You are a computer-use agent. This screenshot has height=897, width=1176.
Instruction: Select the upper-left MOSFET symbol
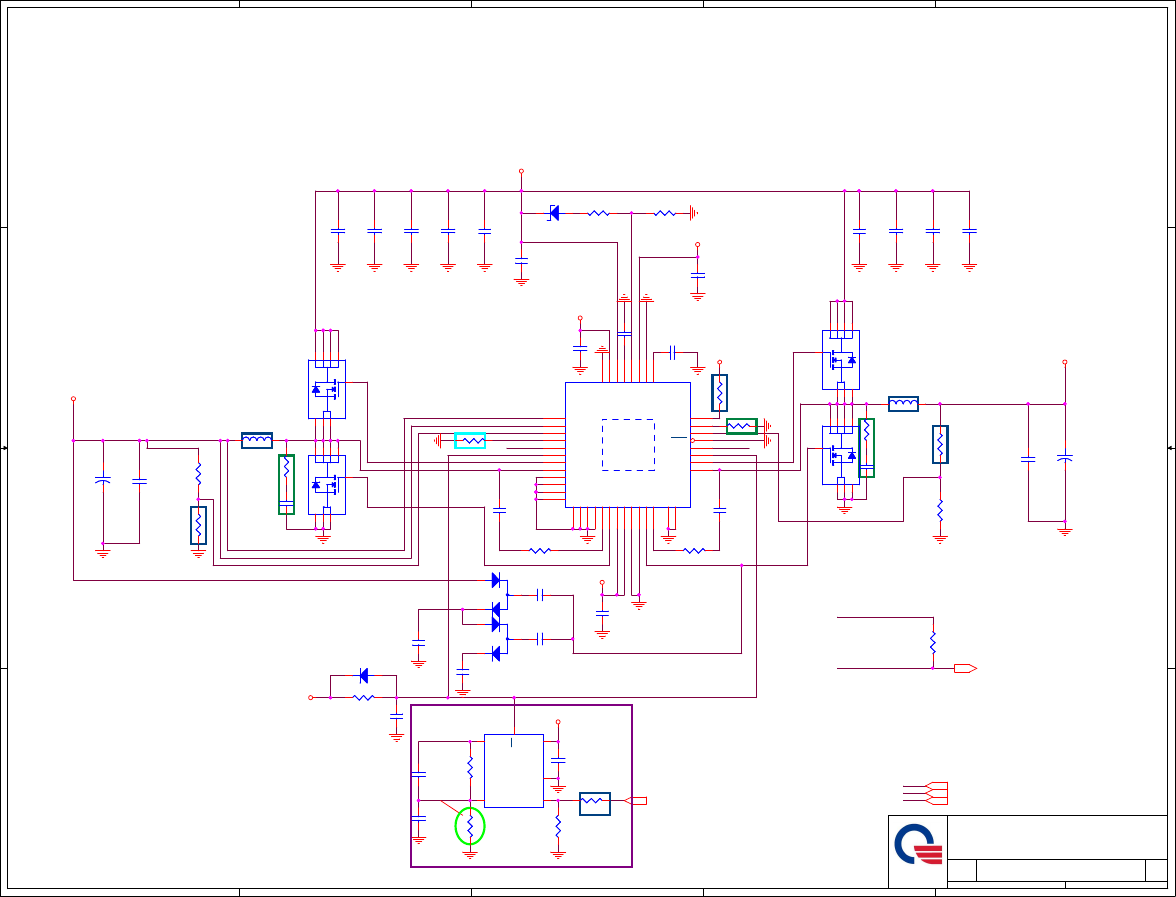tap(327, 389)
